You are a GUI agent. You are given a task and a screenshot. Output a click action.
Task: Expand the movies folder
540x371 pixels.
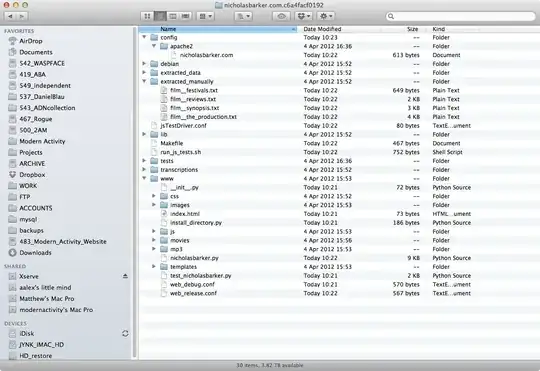154,240
